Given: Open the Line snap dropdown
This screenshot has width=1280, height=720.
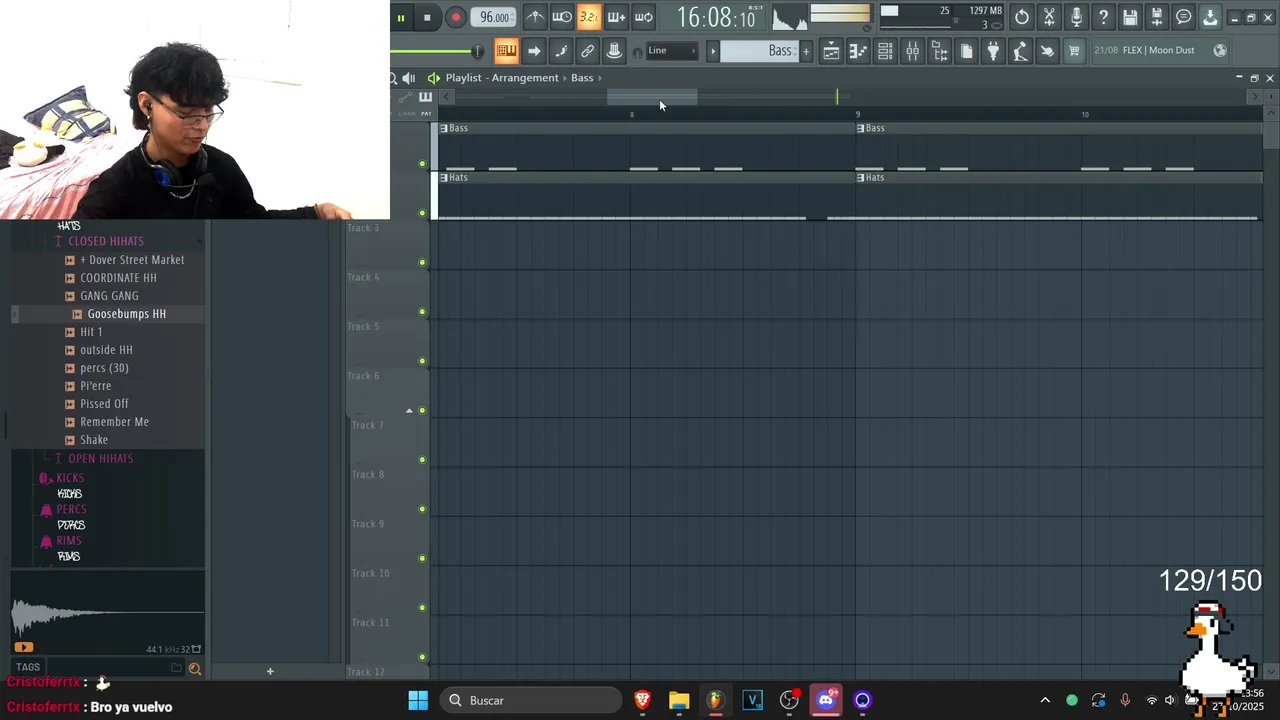Looking at the screenshot, I should [672, 51].
